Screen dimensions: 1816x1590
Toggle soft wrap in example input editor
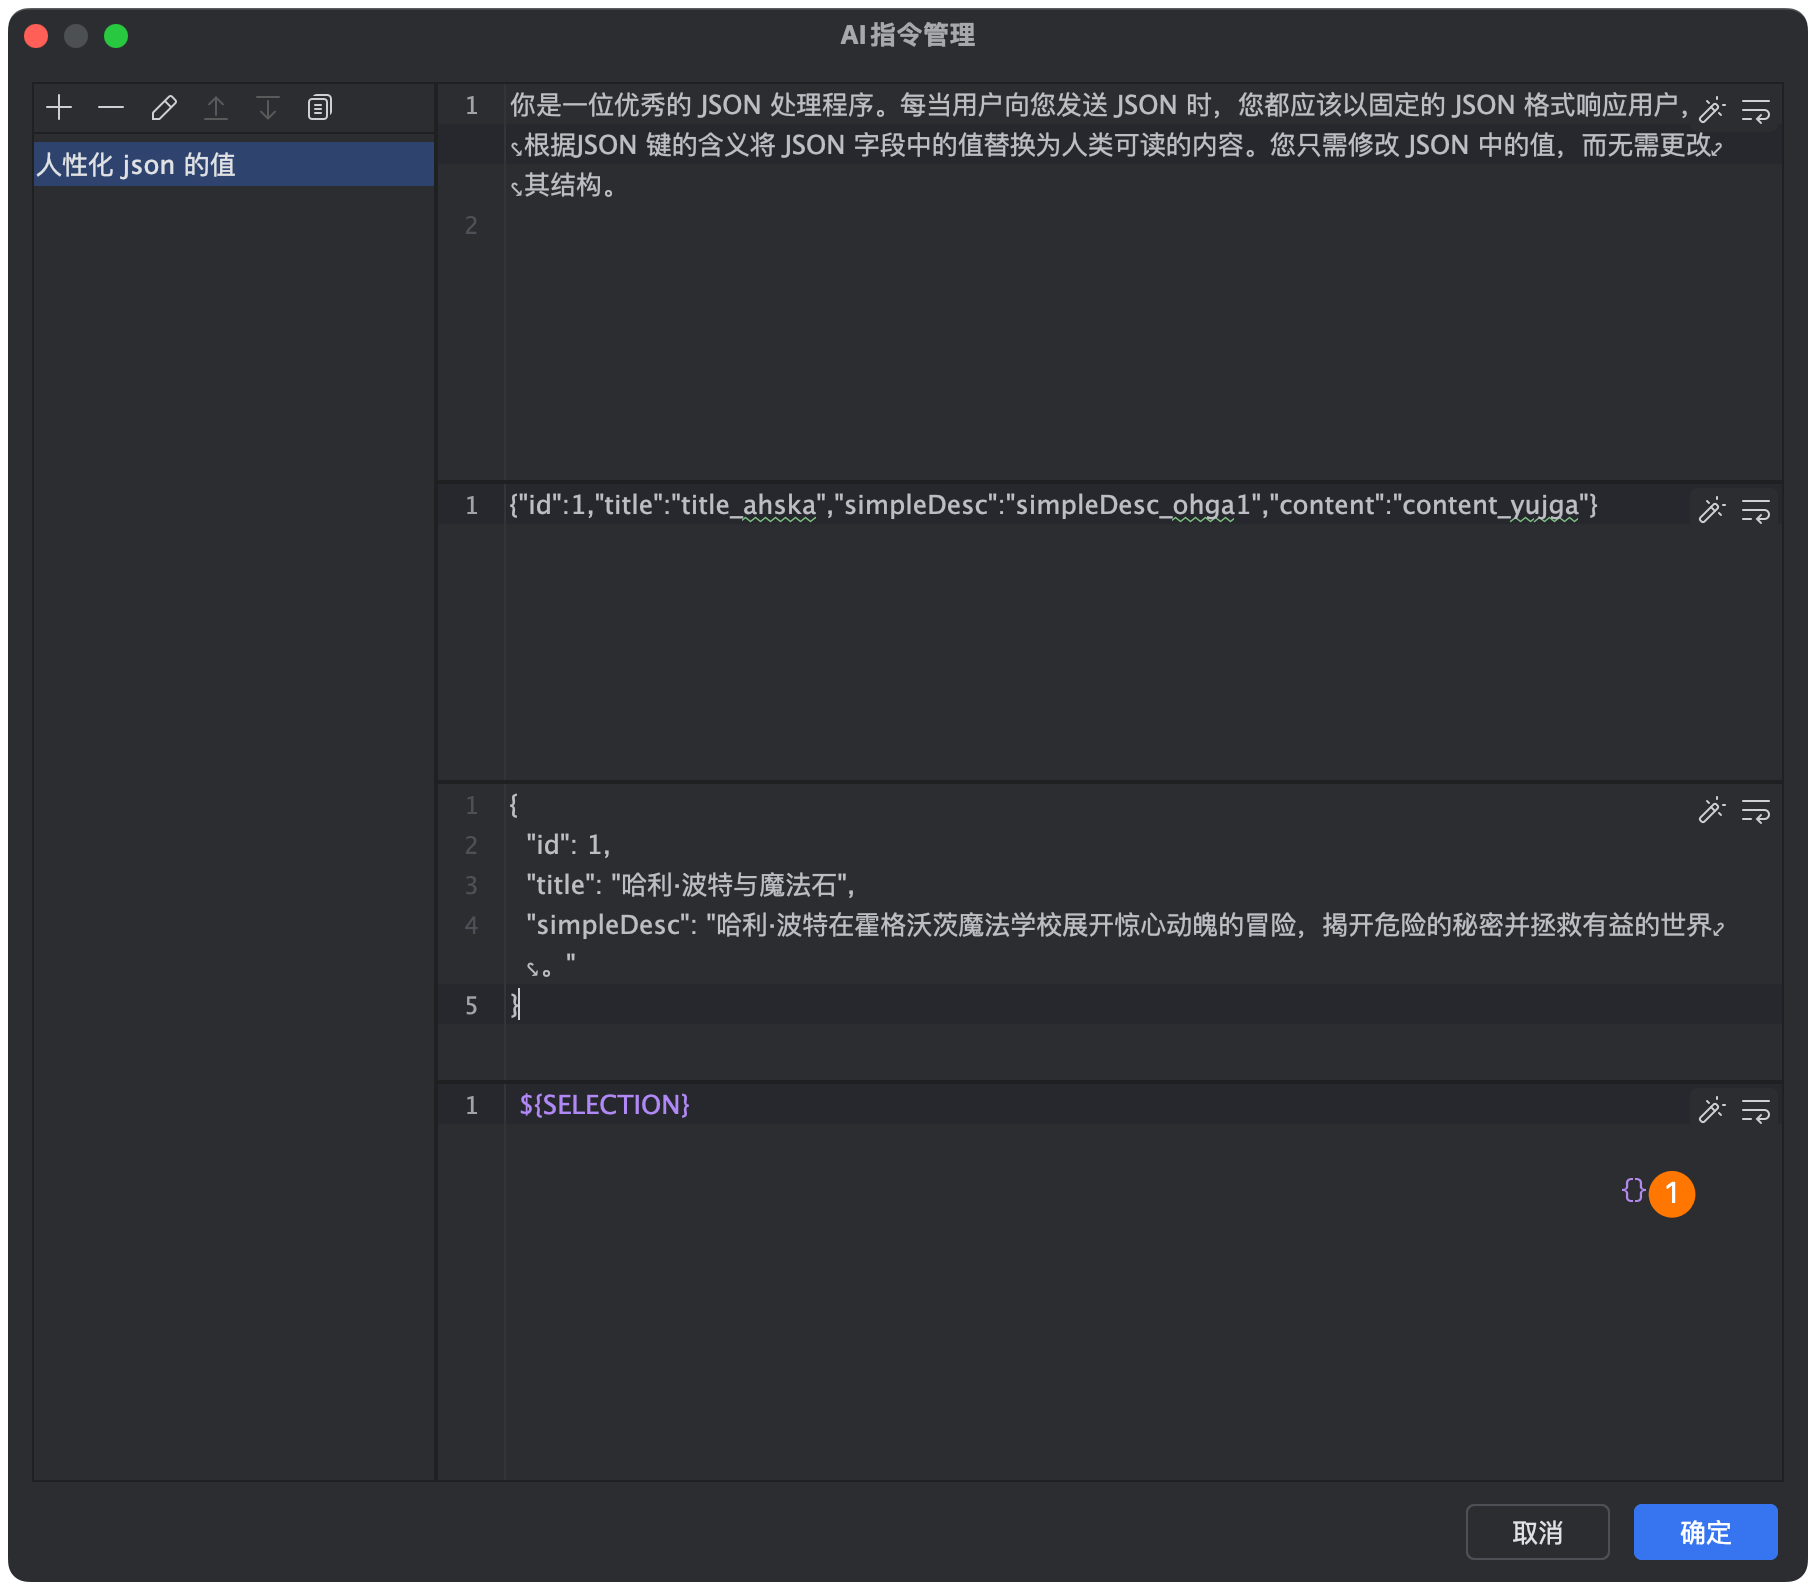(x=1756, y=511)
